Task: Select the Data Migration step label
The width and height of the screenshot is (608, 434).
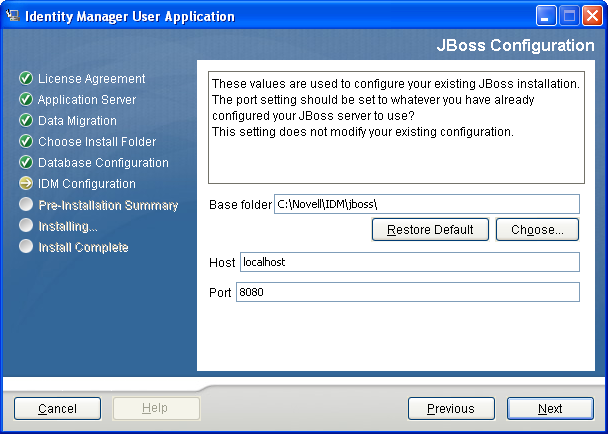Action: [x=77, y=121]
